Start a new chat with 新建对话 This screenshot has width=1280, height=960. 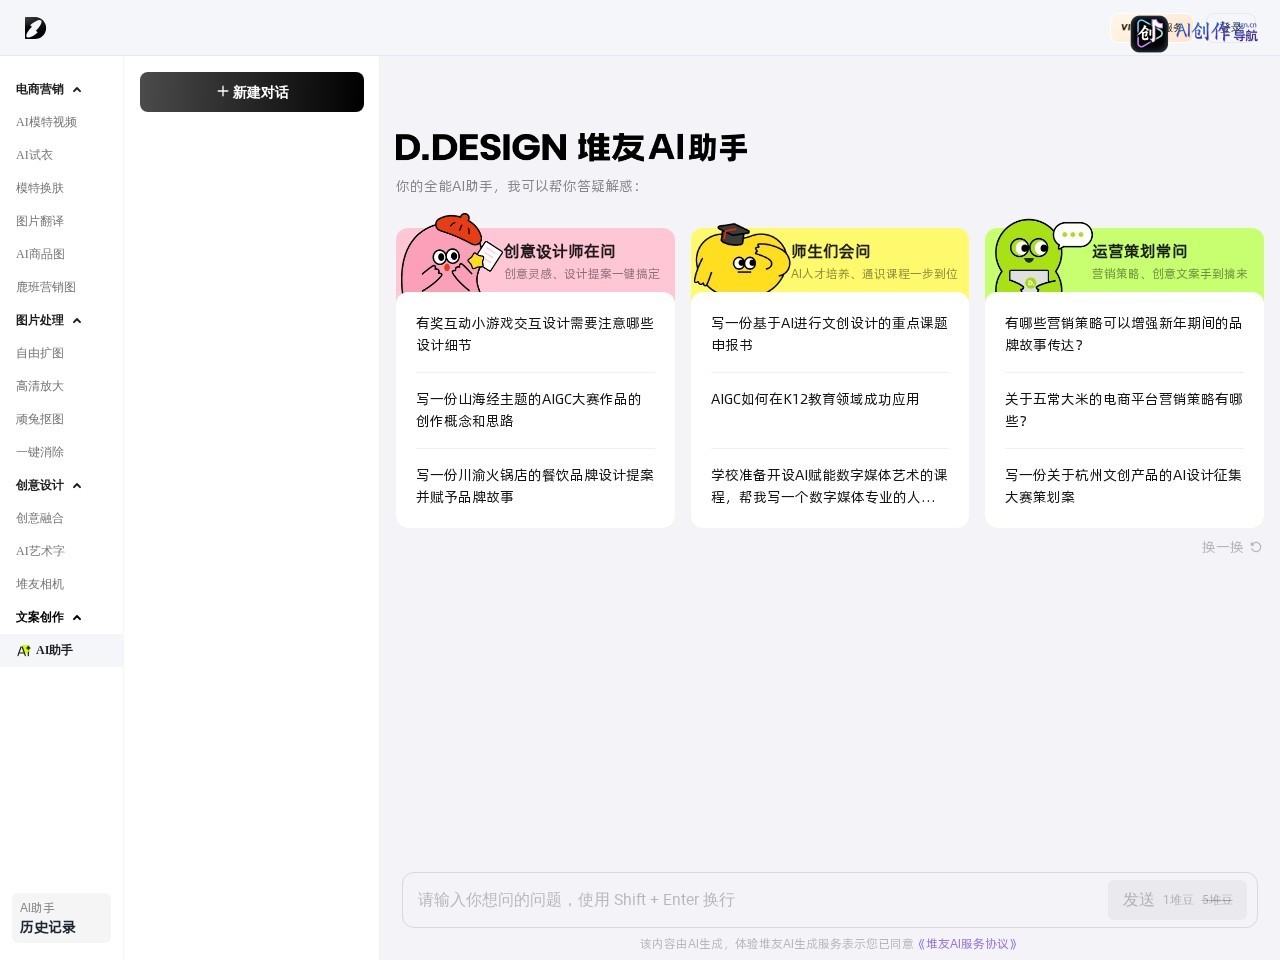pyautogui.click(x=252, y=92)
